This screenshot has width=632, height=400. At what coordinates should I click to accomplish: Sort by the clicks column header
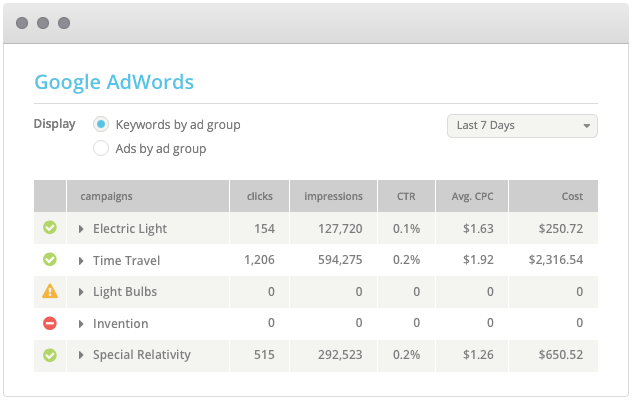click(x=259, y=196)
